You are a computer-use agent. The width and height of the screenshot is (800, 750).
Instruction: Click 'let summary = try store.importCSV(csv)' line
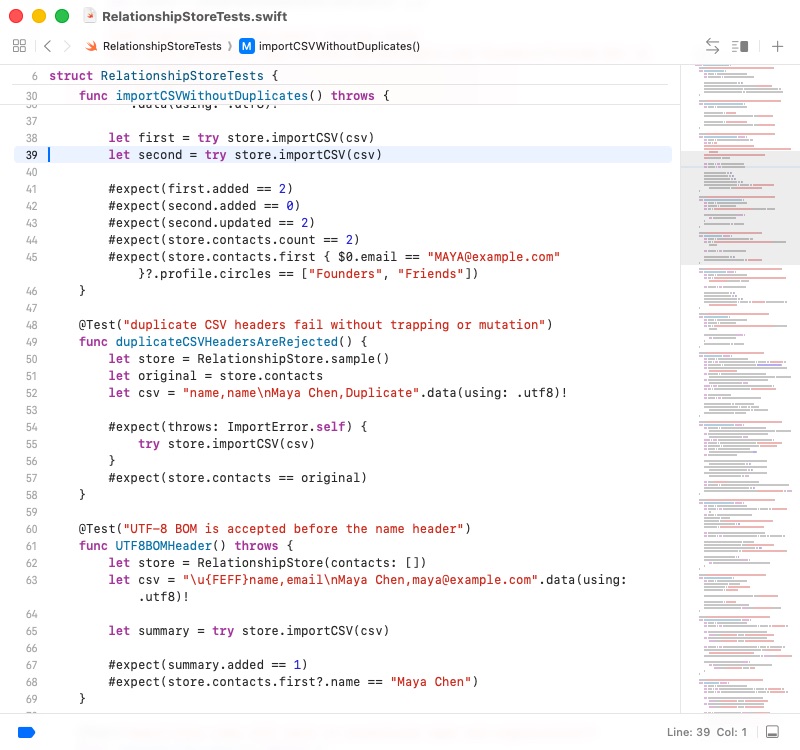248,631
